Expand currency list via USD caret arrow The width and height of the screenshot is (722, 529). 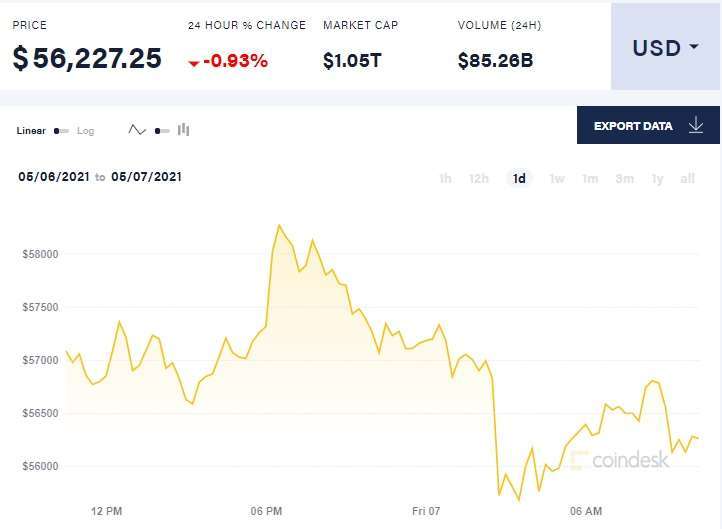694,47
